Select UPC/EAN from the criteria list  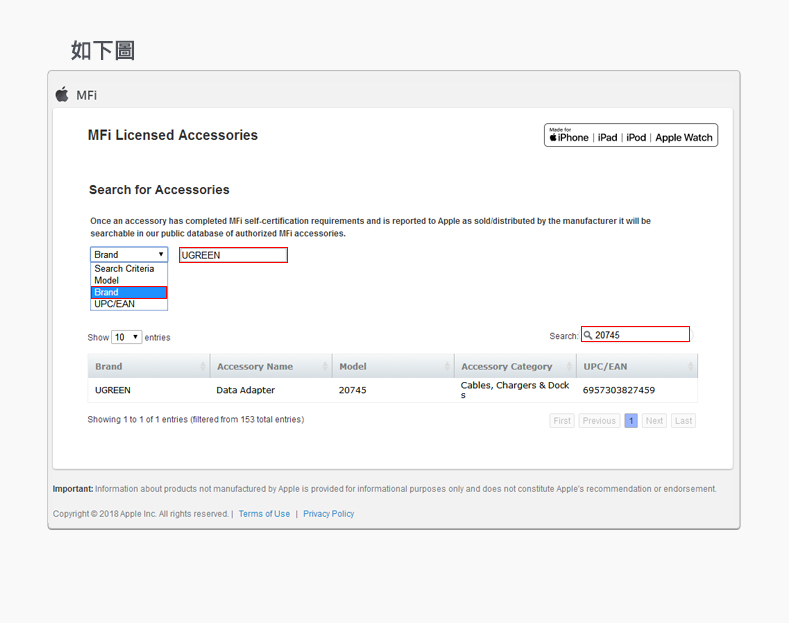114,304
